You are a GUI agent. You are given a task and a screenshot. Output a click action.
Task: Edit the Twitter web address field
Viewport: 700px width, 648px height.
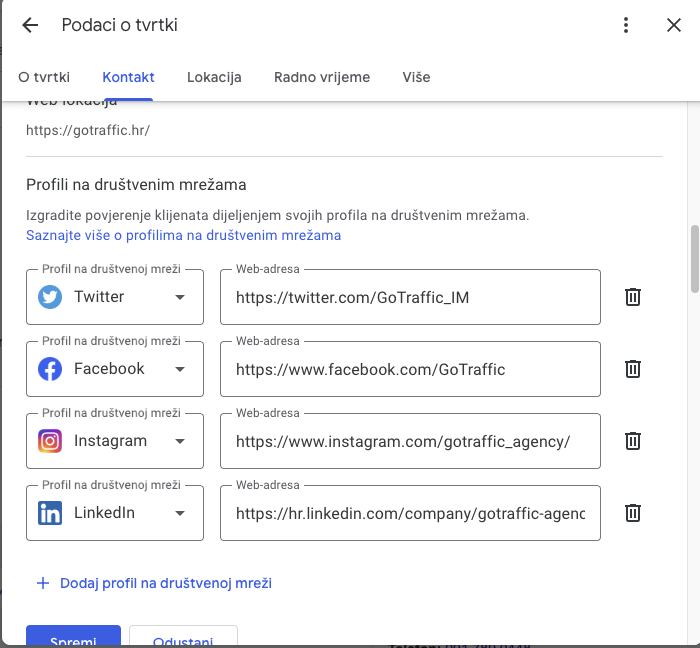point(410,297)
